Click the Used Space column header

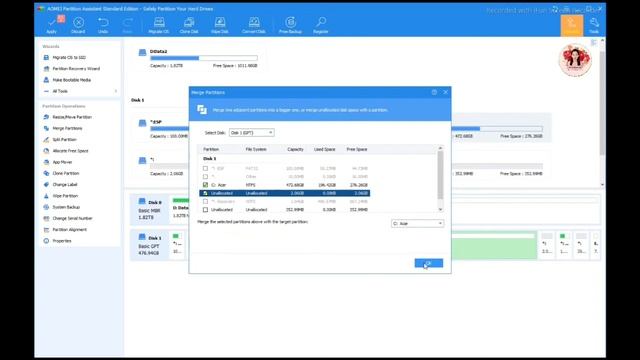(324, 149)
